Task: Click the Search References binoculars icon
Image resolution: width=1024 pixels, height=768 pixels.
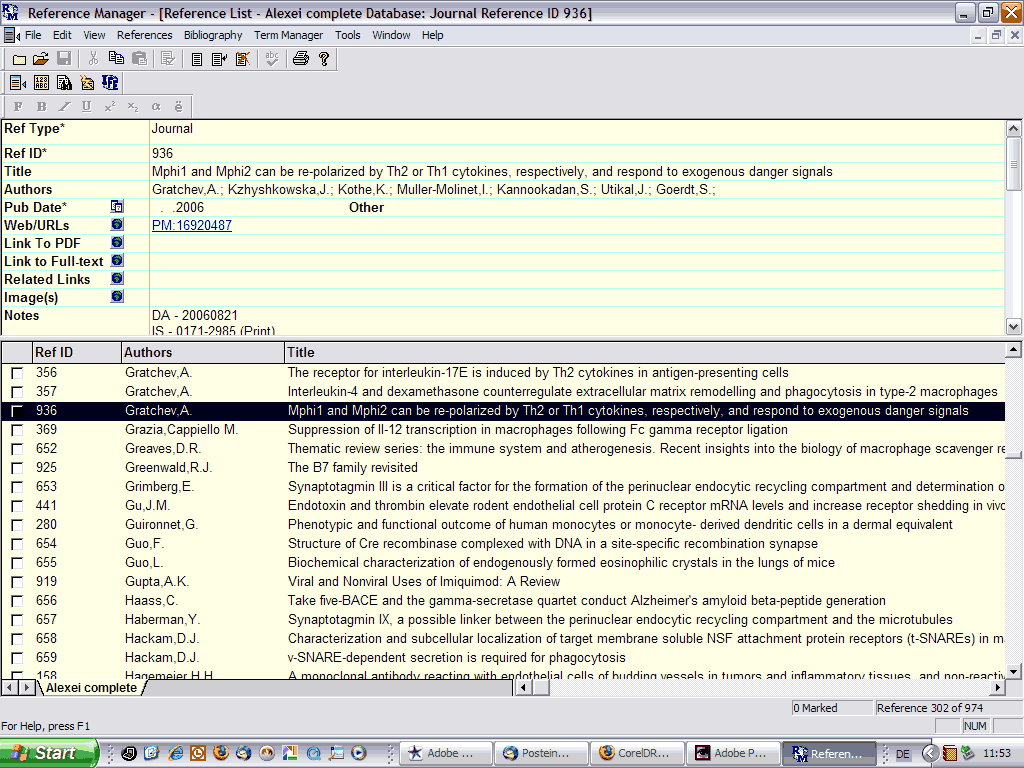Action: [64, 83]
